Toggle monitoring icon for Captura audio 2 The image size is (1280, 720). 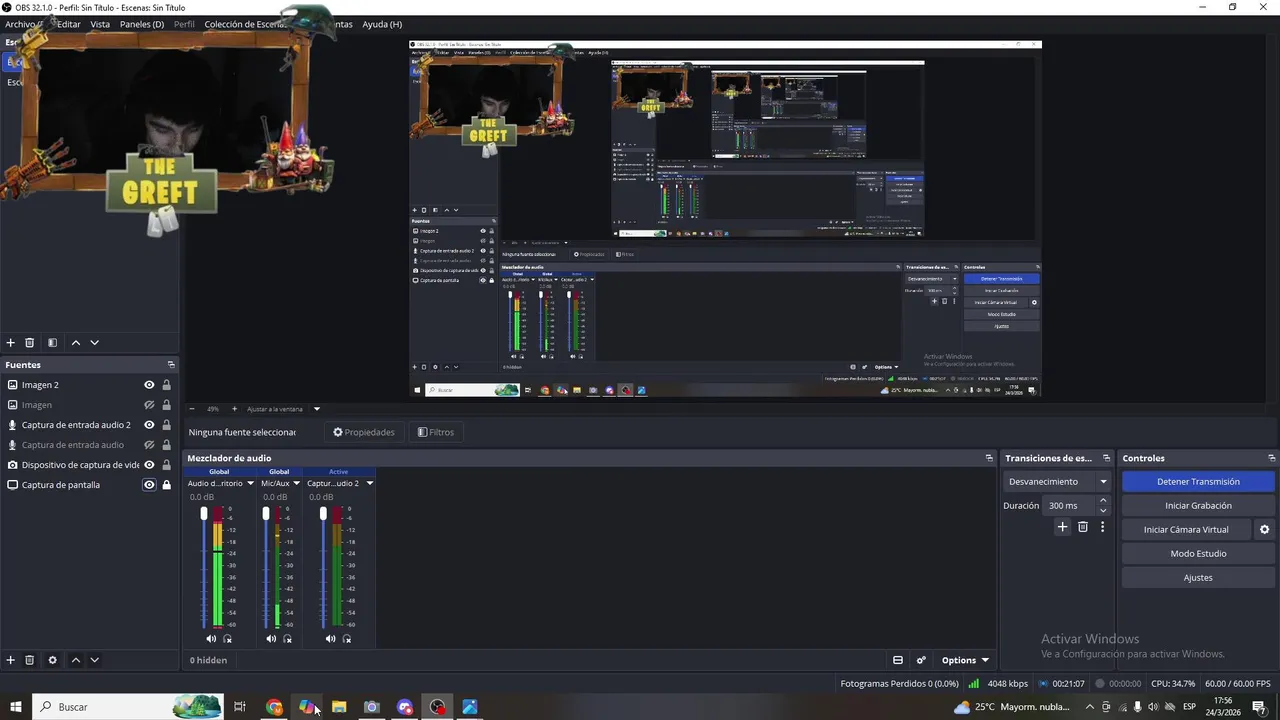347,638
